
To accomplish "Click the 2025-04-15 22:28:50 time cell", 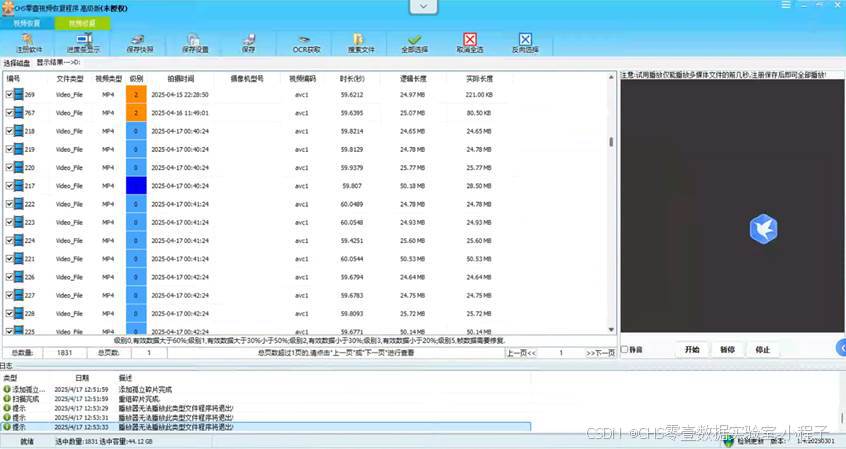I will coord(180,94).
